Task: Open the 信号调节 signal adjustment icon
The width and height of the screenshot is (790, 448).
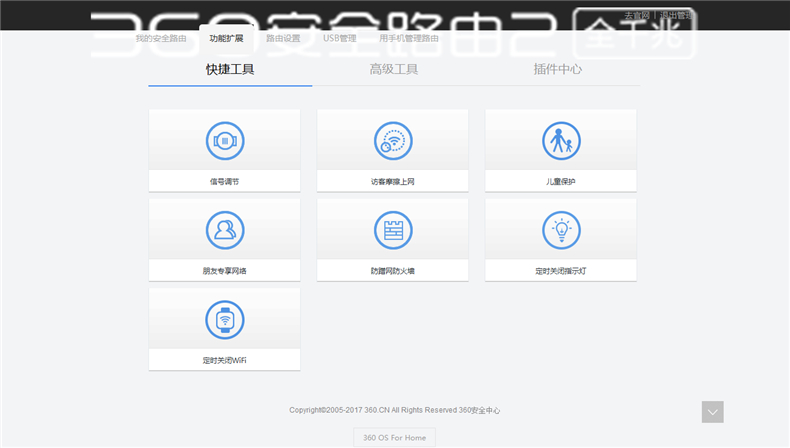Action: tap(225, 141)
